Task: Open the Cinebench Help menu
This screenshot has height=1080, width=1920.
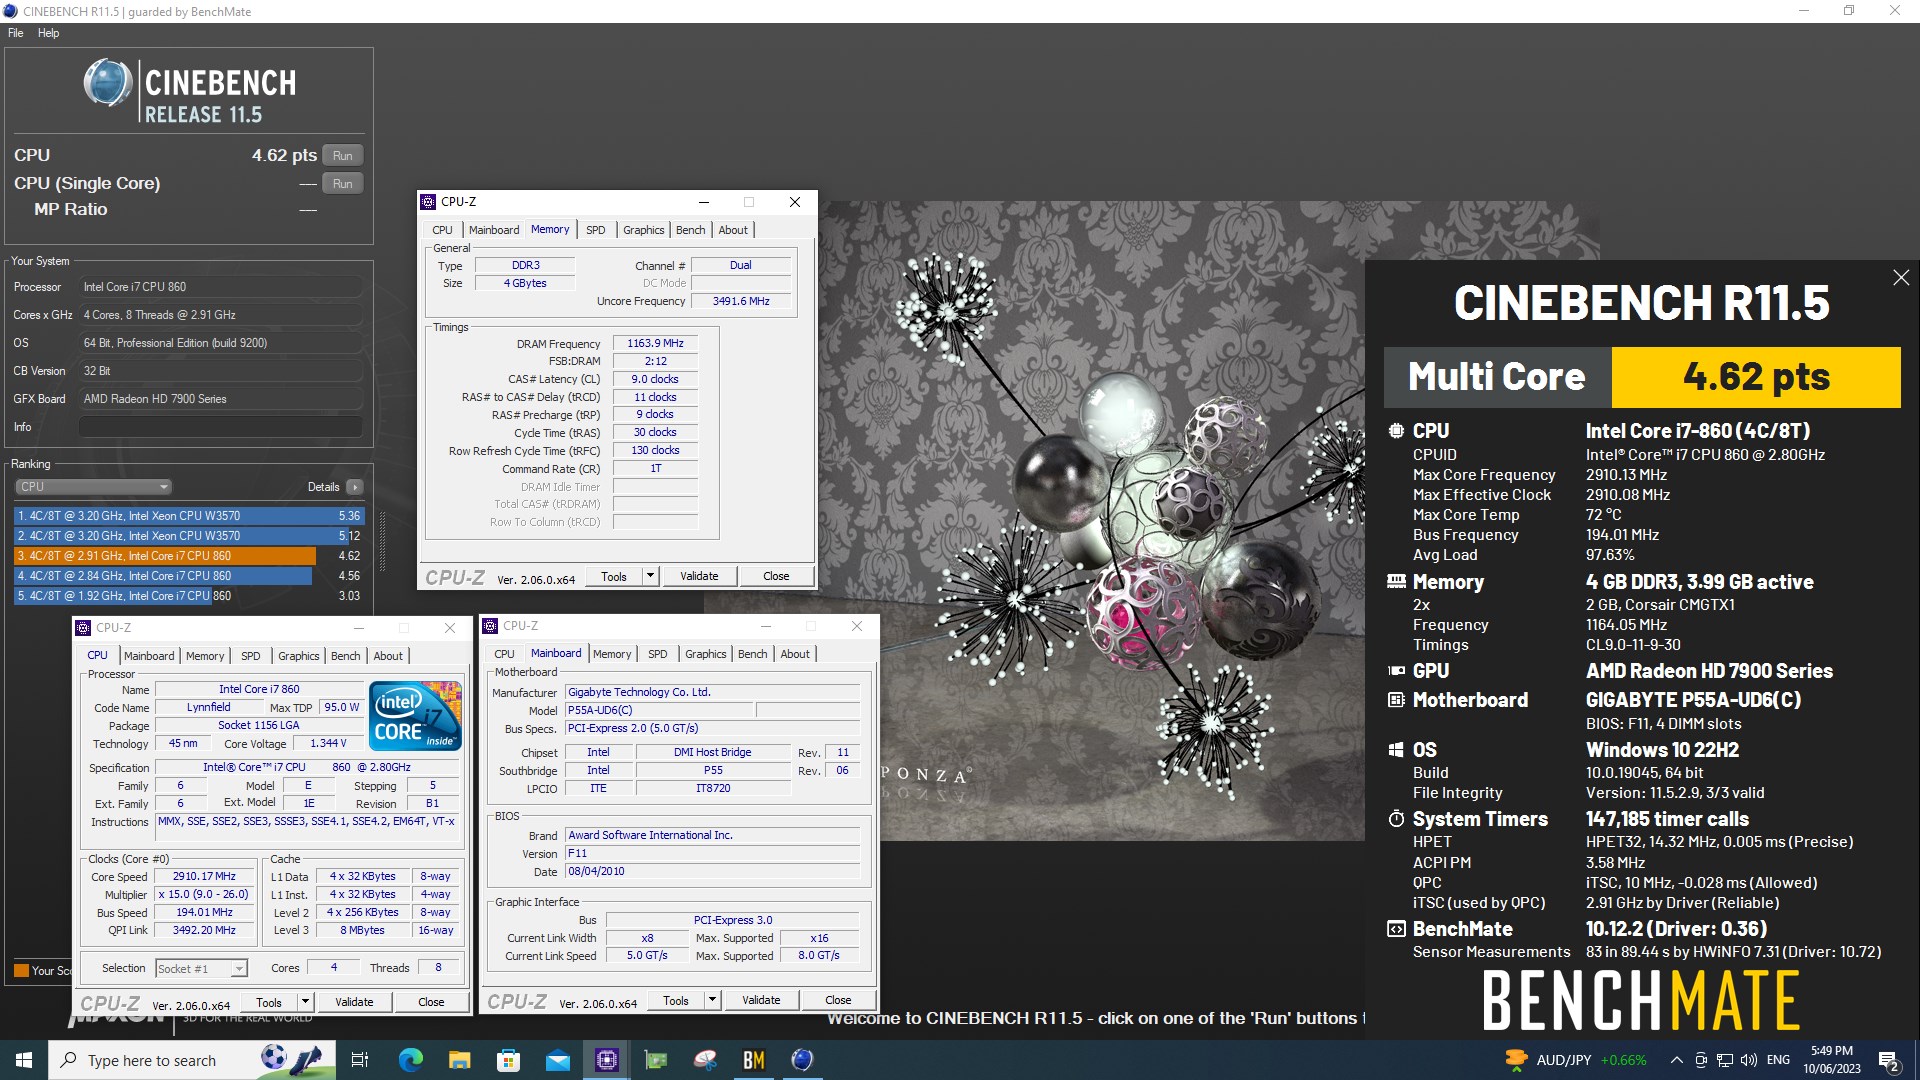Action: pyautogui.click(x=48, y=33)
